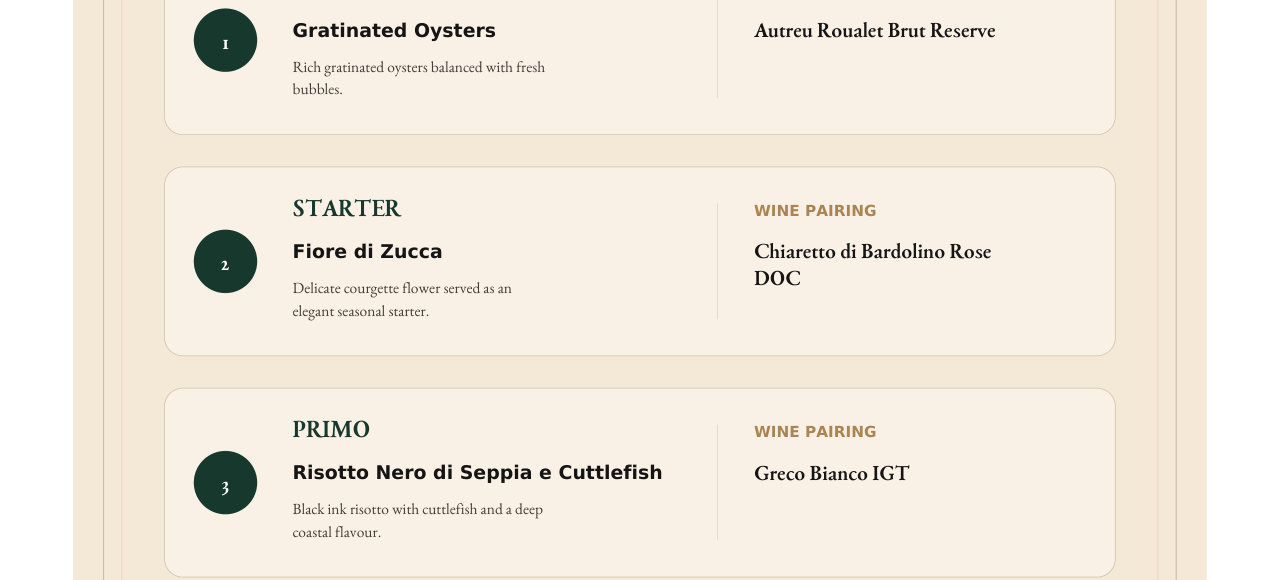Click the course number 3 circle
1280x580 pixels.
225,482
